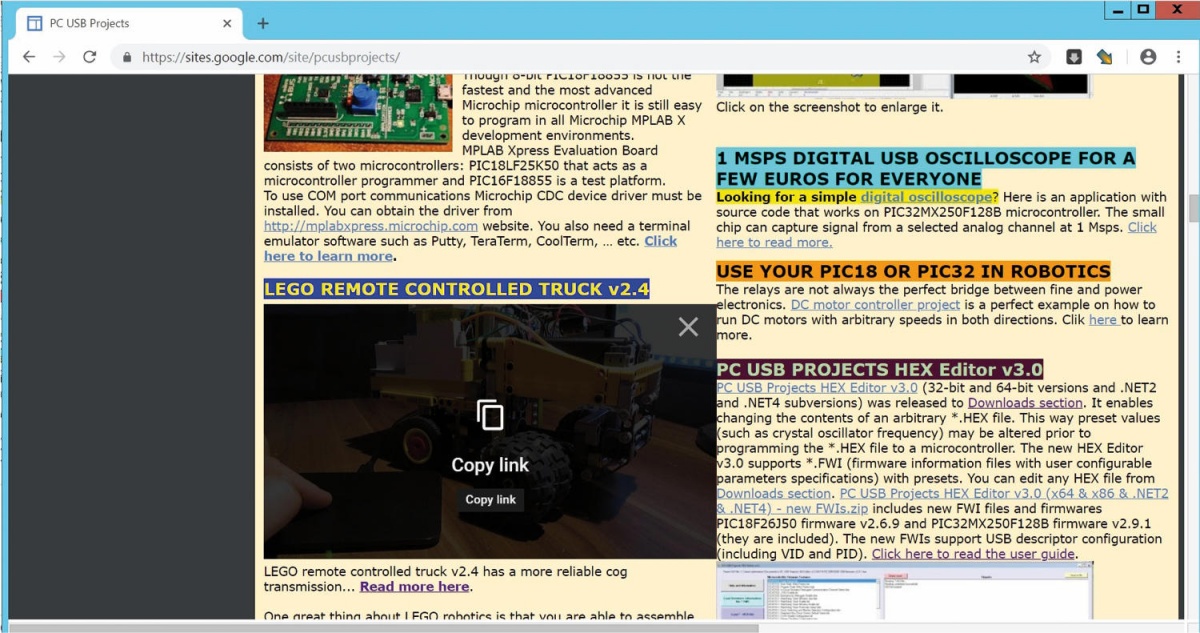Click here to read the user guide
1200x633 pixels.
(x=973, y=553)
